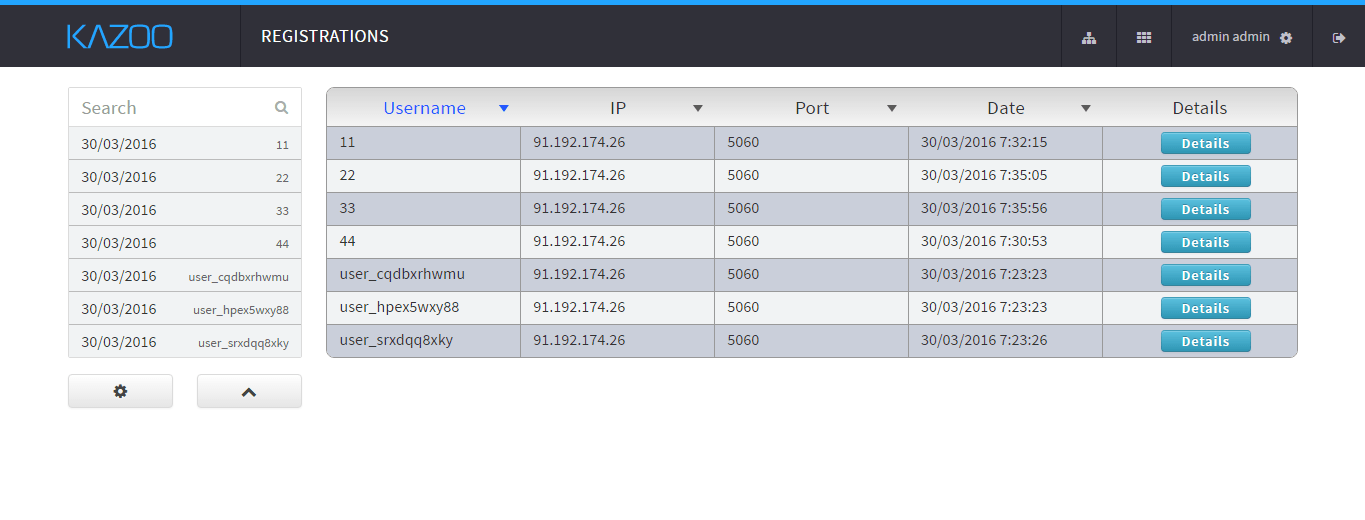Click the gear icon beside admin admin
The image size is (1365, 520).
point(1286,38)
